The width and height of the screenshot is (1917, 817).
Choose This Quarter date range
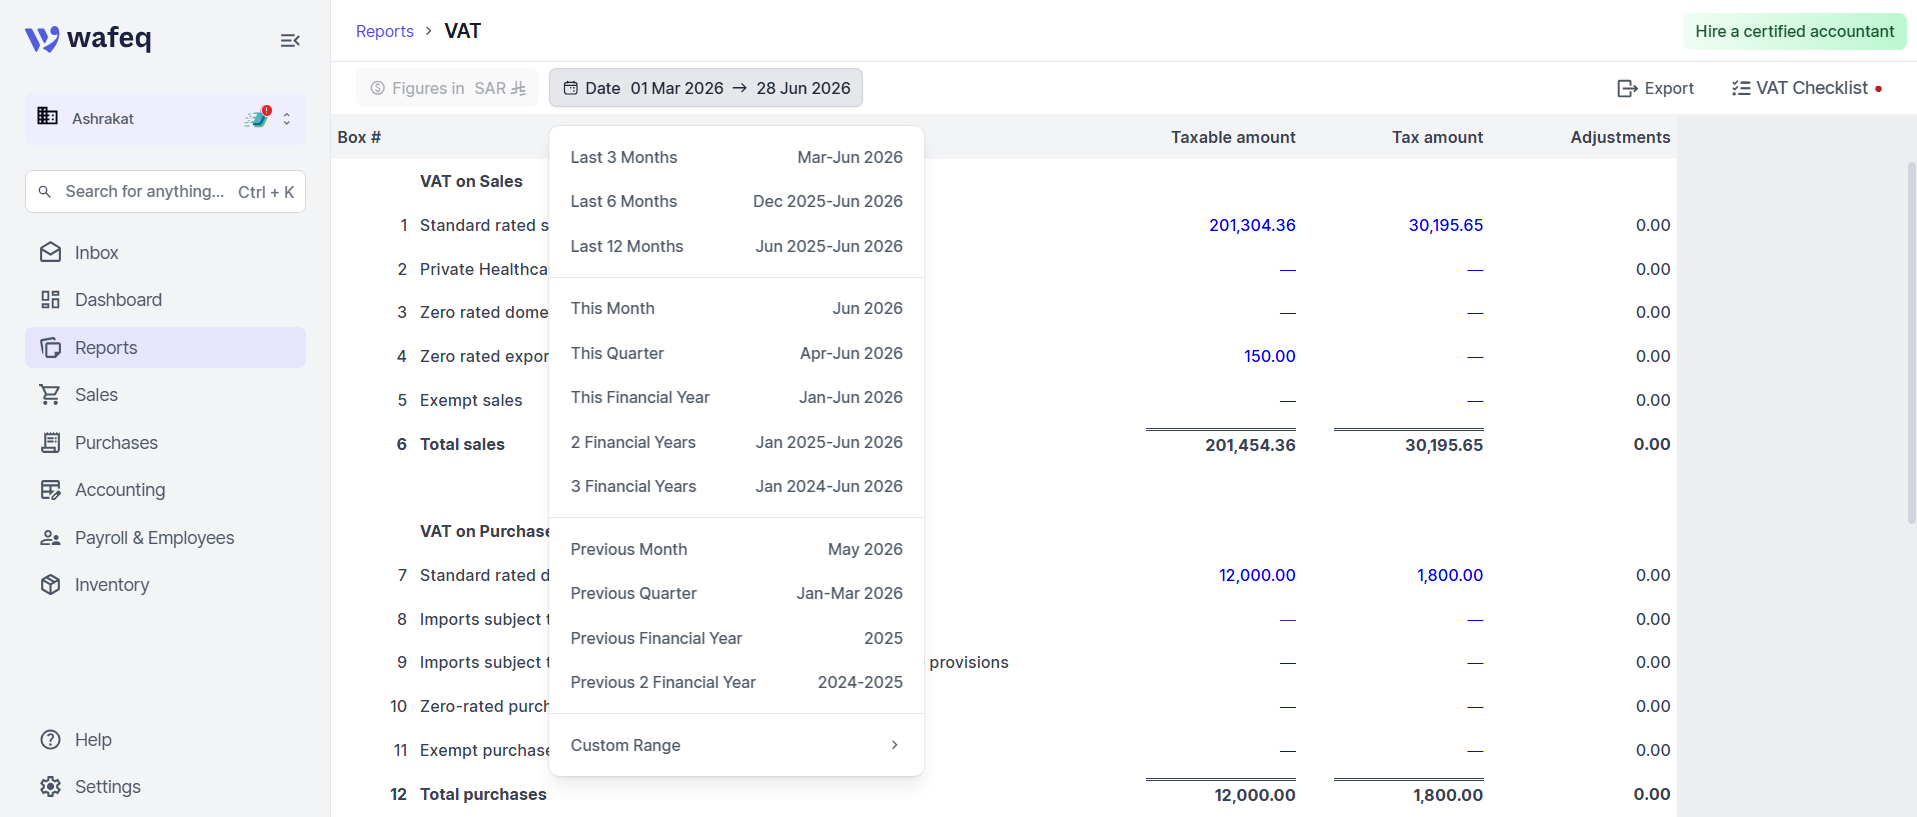(x=737, y=353)
